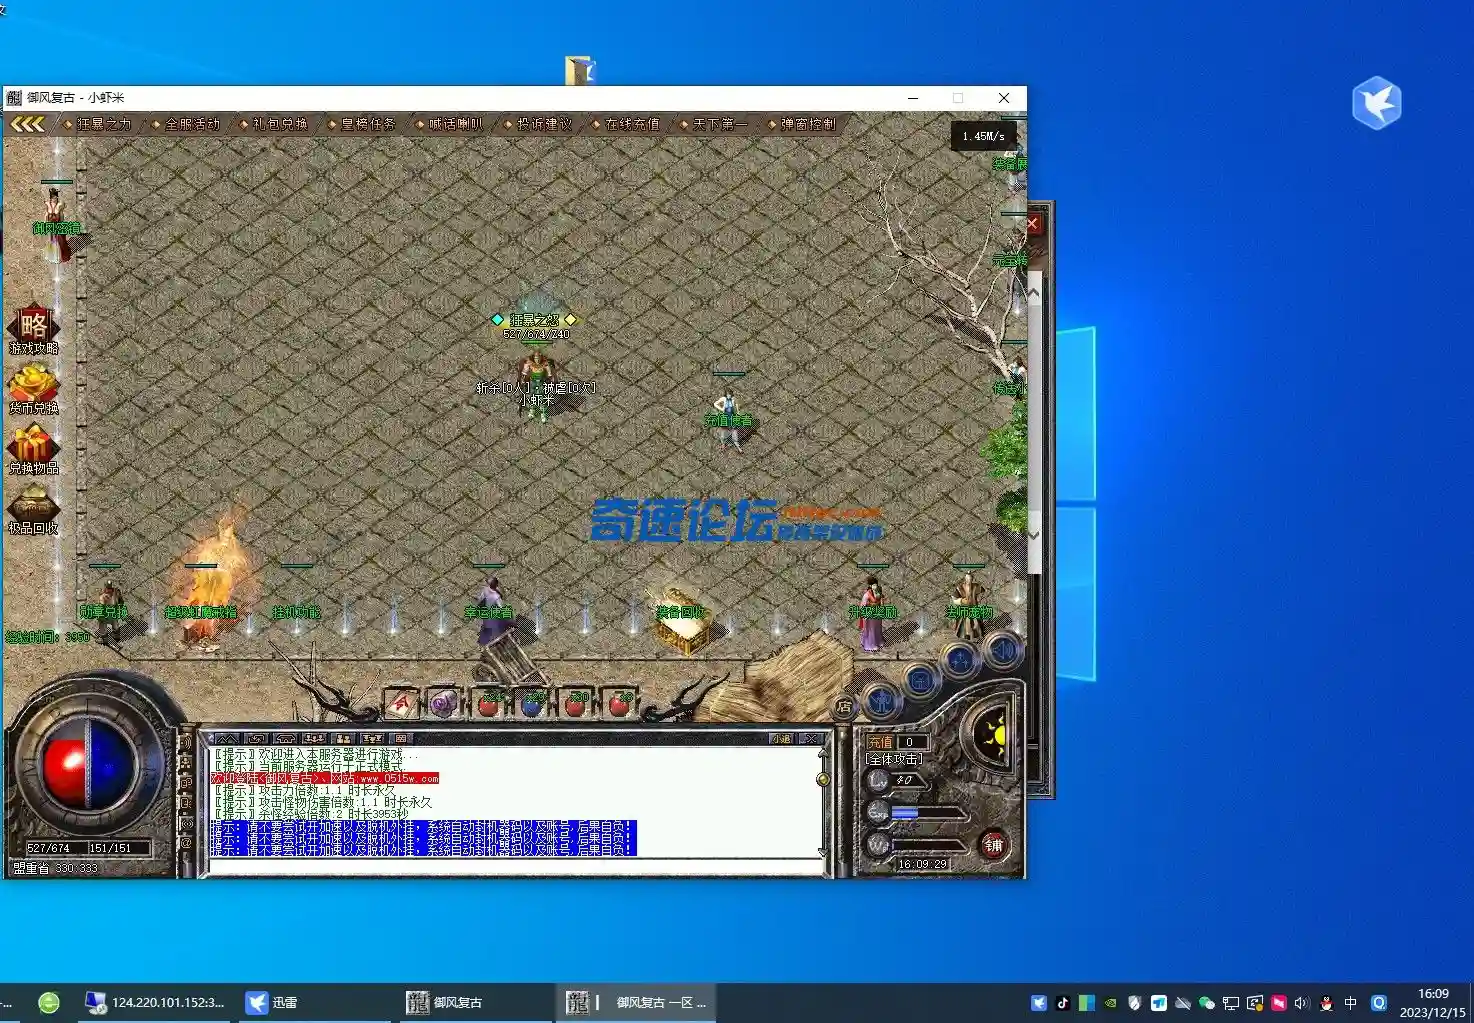Click the second chat toolbar icon
This screenshot has width=1474, height=1023.
257,739
